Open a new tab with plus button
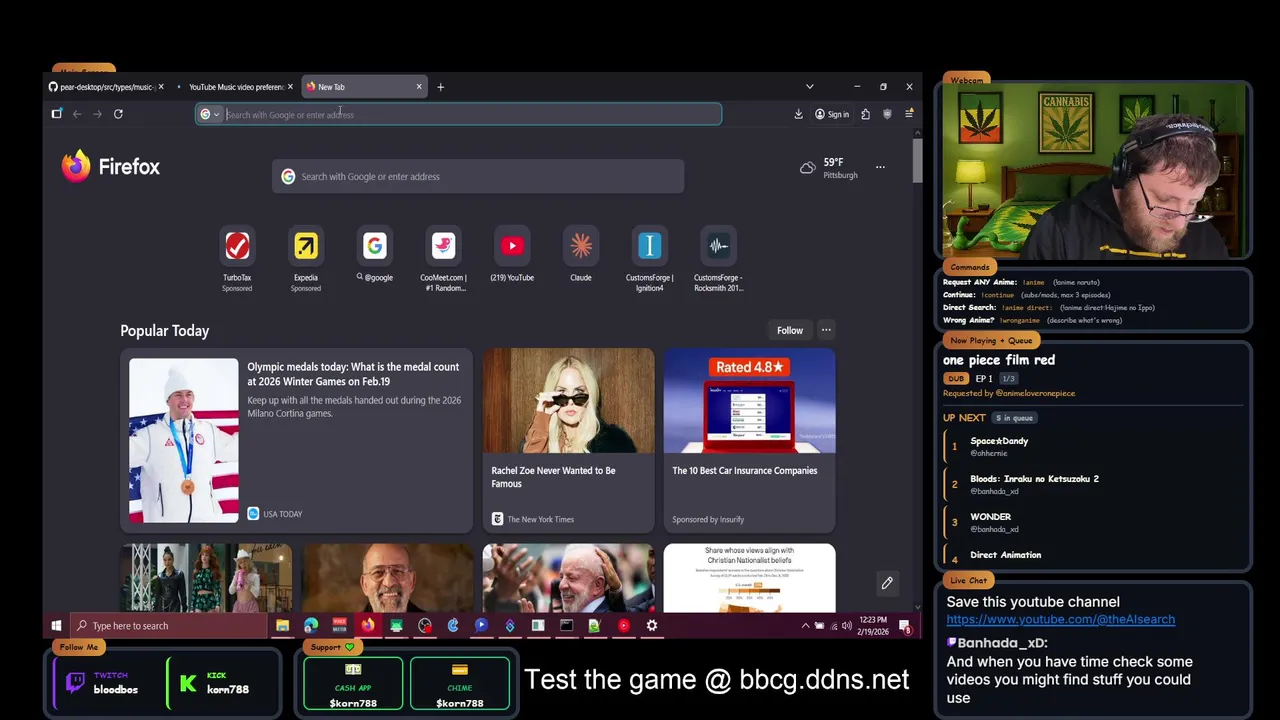The width and height of the screenshot is (1280, 720). [x=440, y=87]
